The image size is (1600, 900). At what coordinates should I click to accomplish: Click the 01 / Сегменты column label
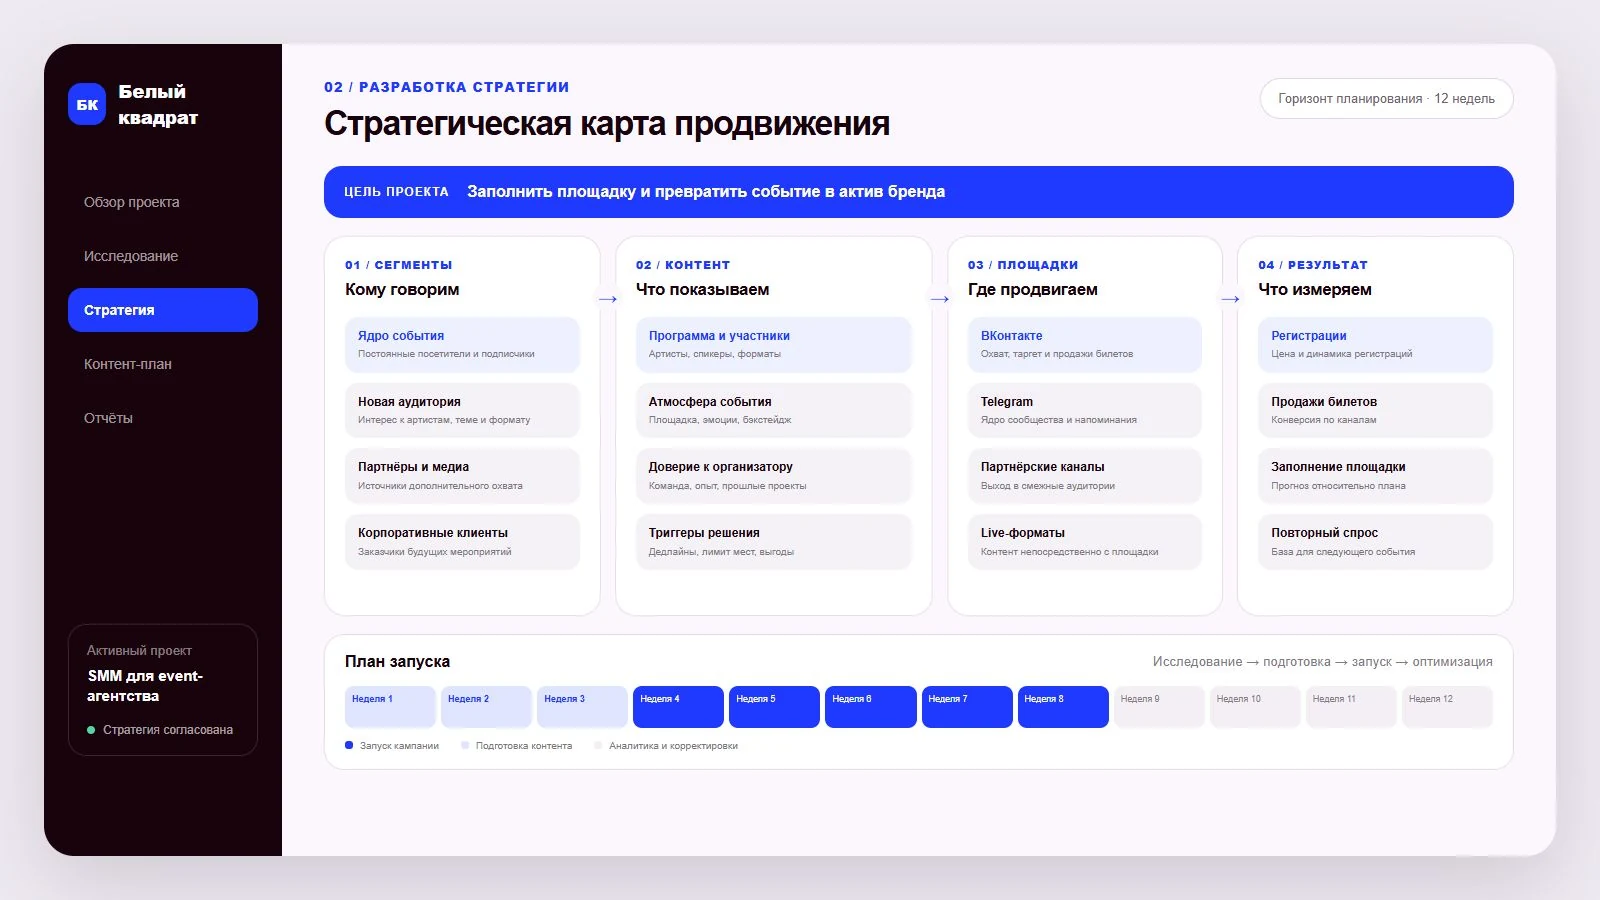(x=399, y=265)
